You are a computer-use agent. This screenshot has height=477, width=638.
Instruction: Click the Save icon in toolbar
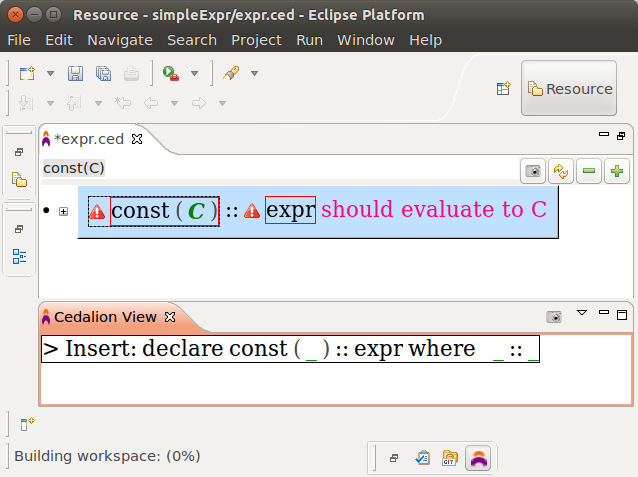(75, 73)
